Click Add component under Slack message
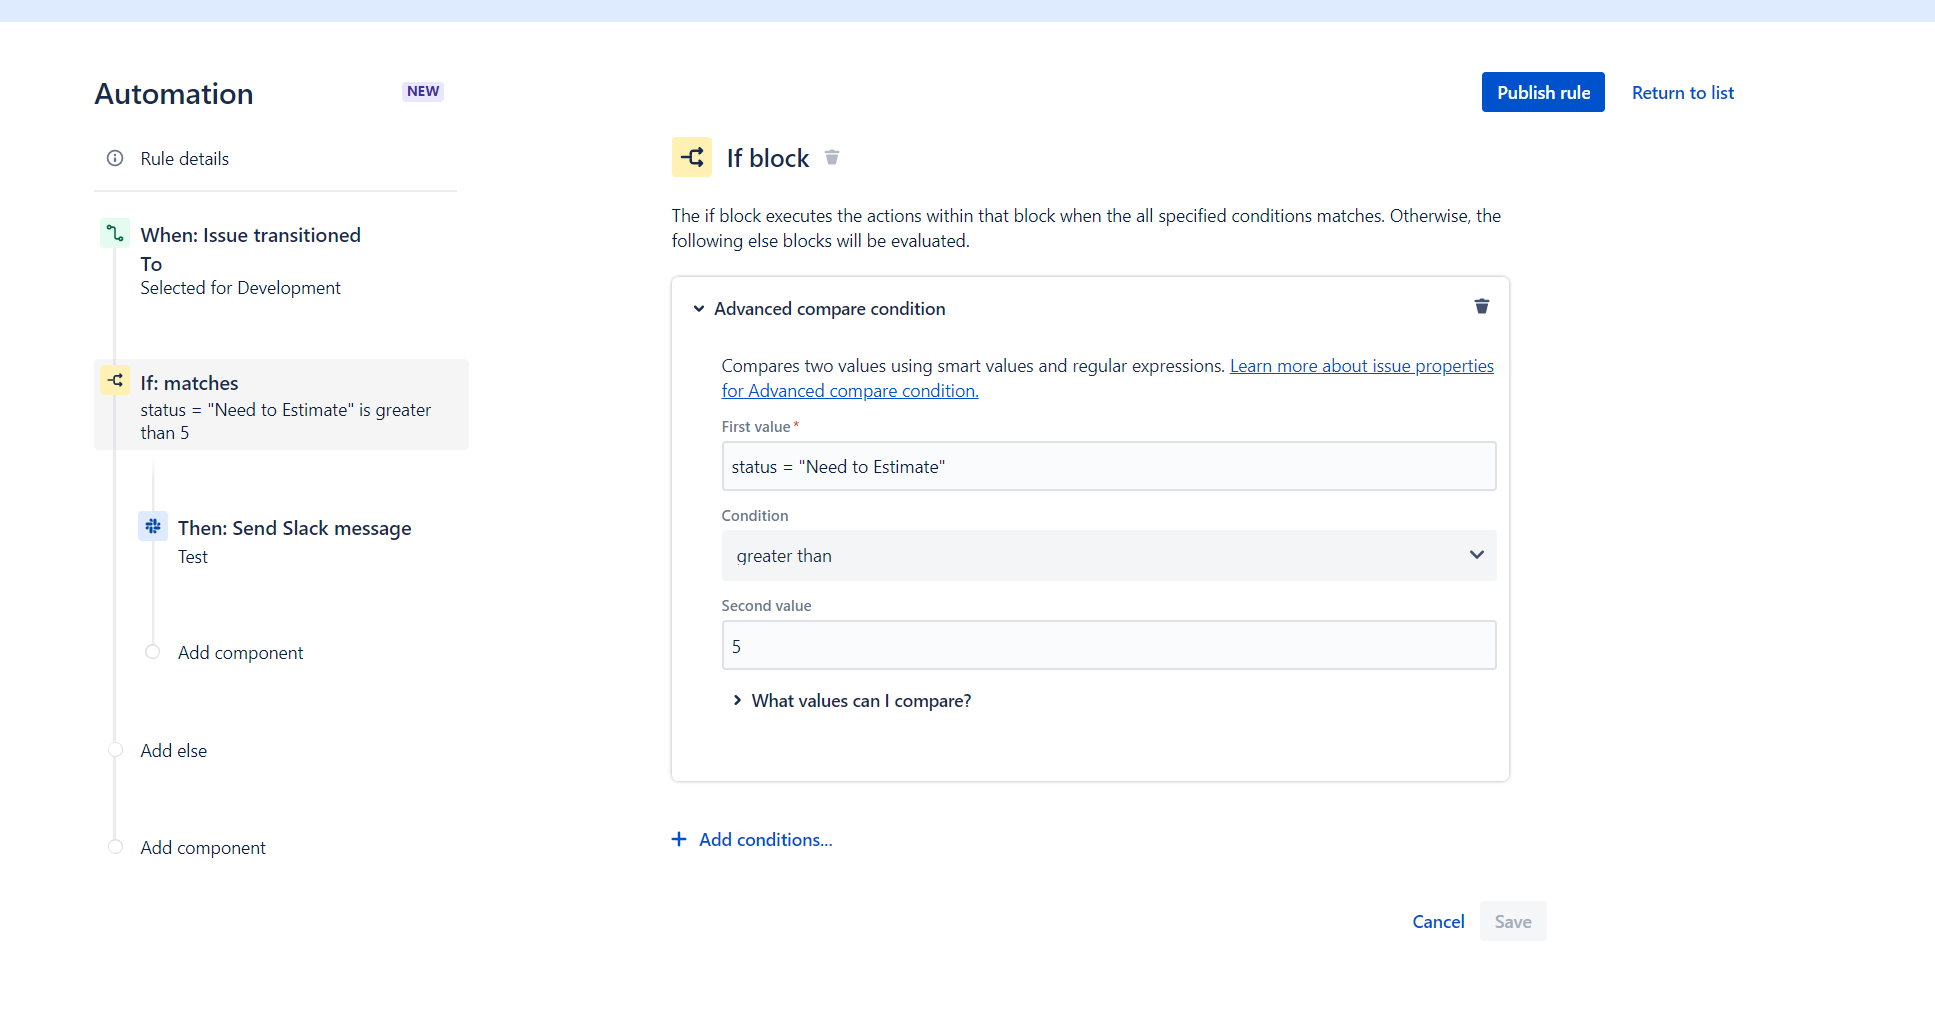Image resolution: width=1935 pixels, height=1034 pixels. coord(240,652)
